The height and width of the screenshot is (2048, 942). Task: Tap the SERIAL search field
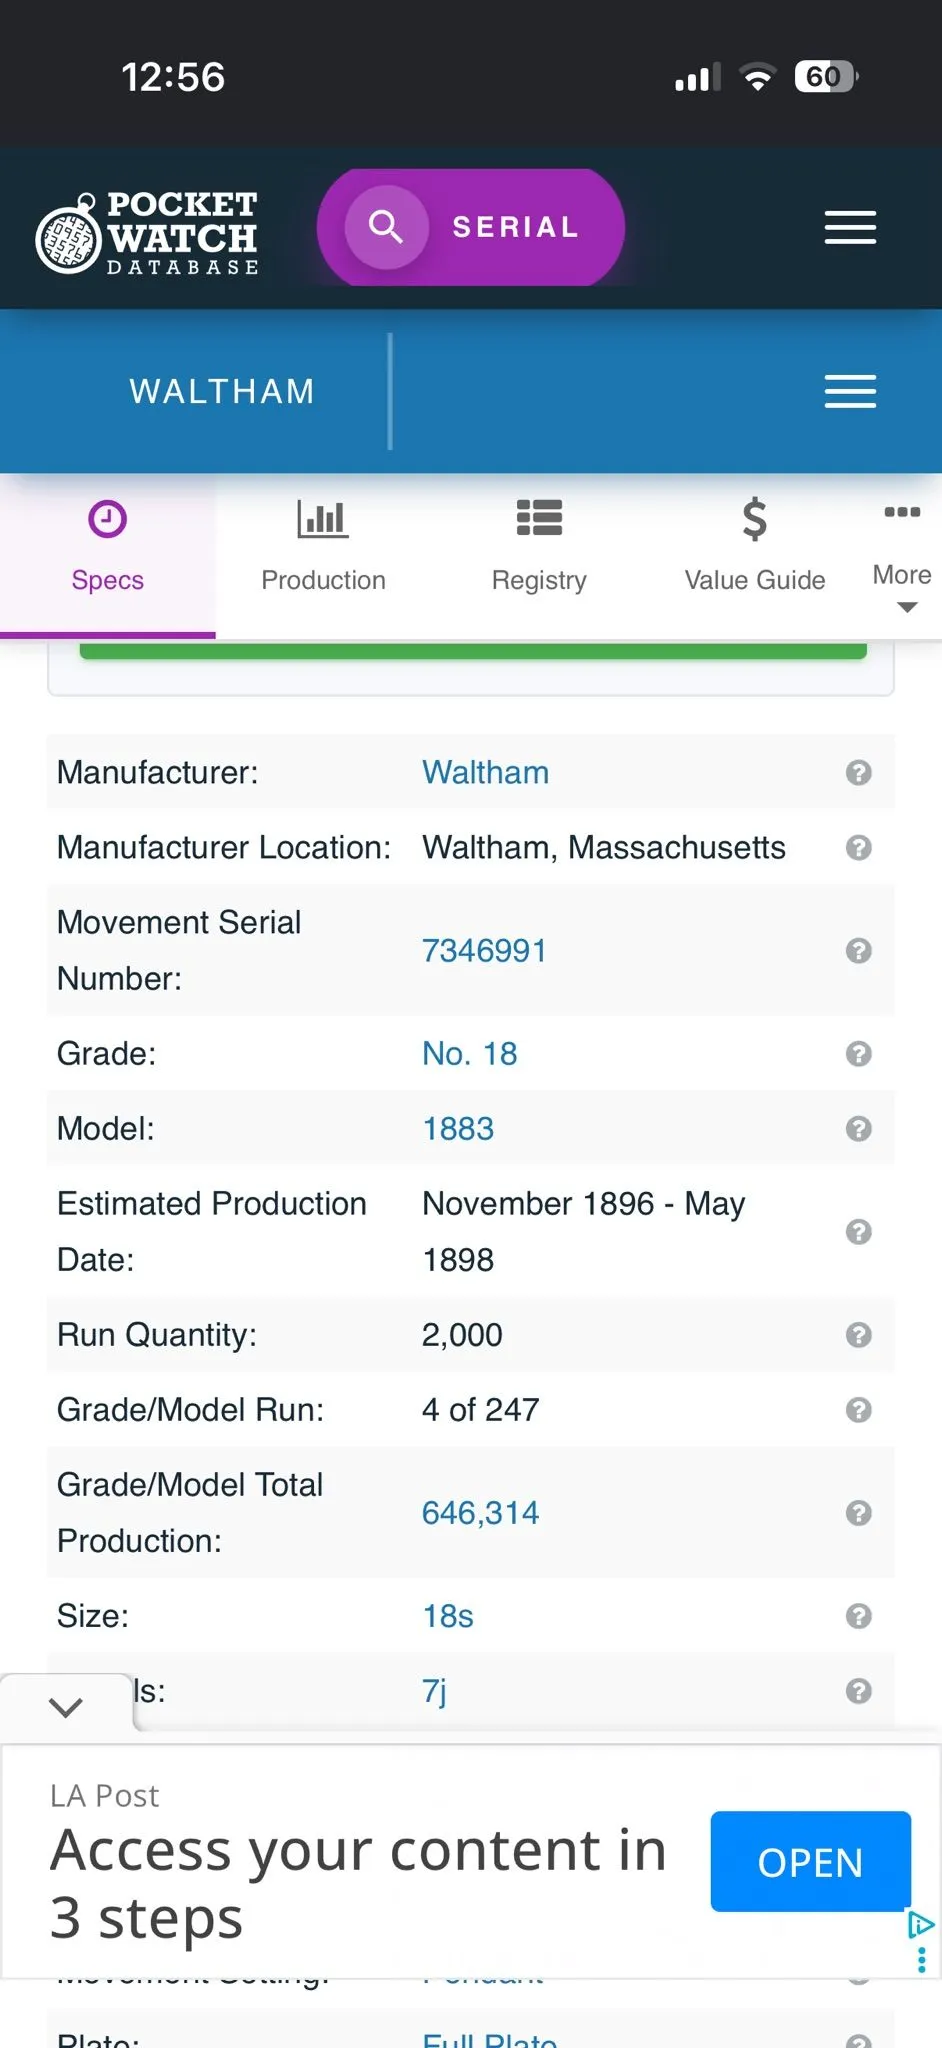(x=471, y=227)
